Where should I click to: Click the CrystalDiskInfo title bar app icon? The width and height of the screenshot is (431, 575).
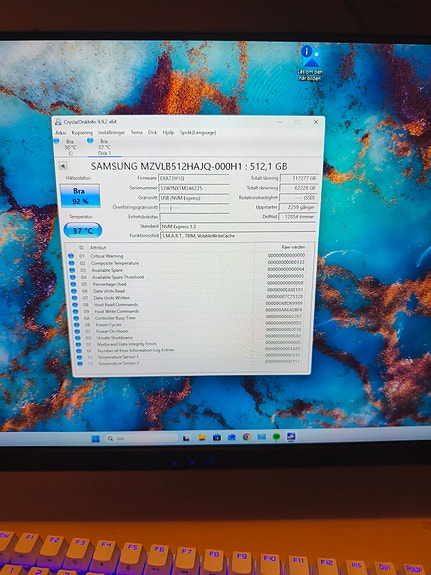[x=58, y=122]
